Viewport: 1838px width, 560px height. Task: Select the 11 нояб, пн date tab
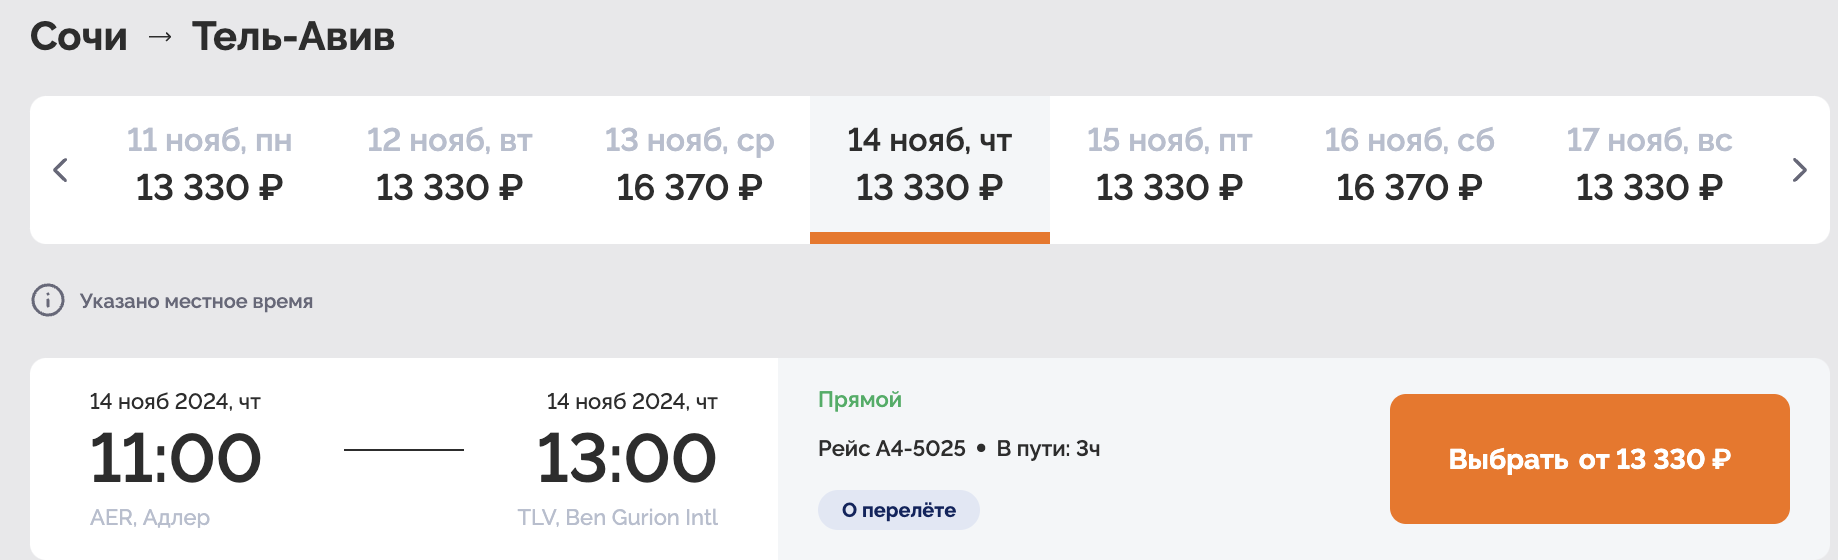coord(210,165)
